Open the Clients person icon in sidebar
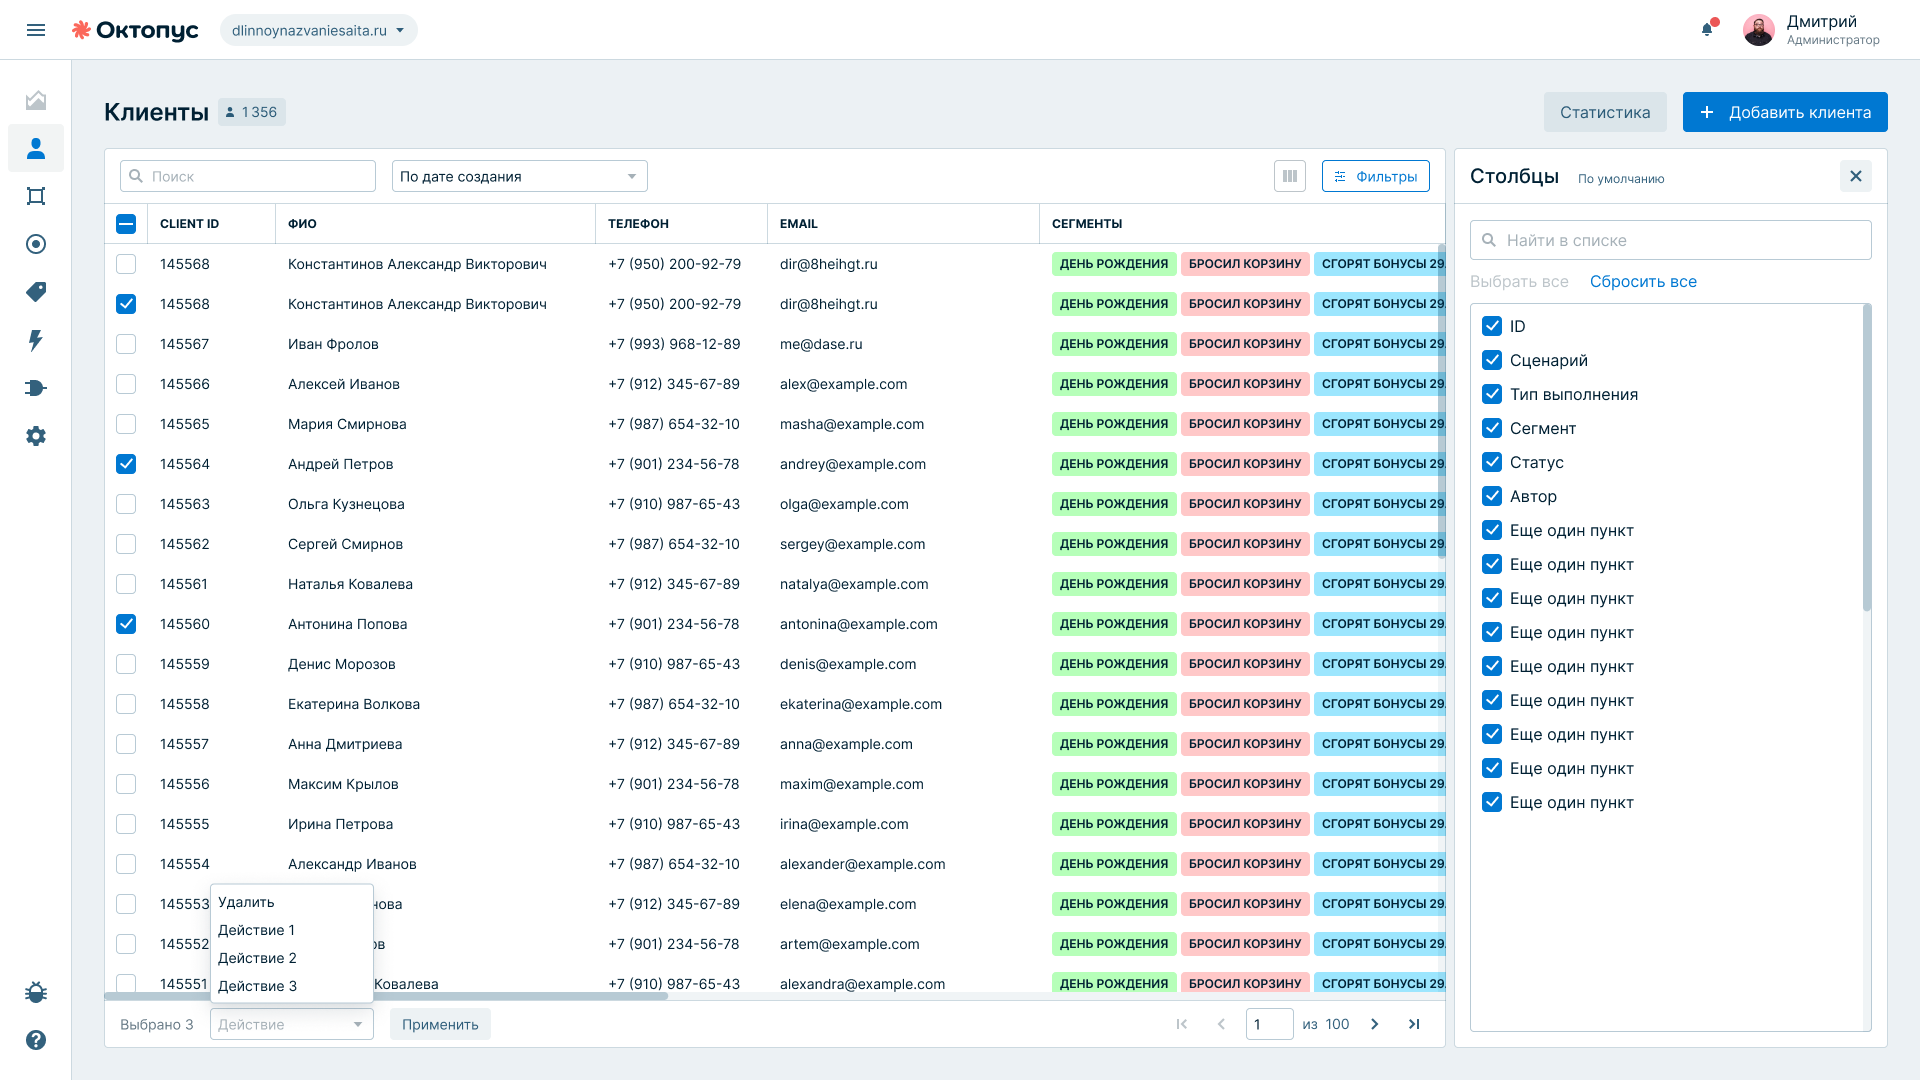This screenshot has width=1920, height=1080. (x=36, y=148)
